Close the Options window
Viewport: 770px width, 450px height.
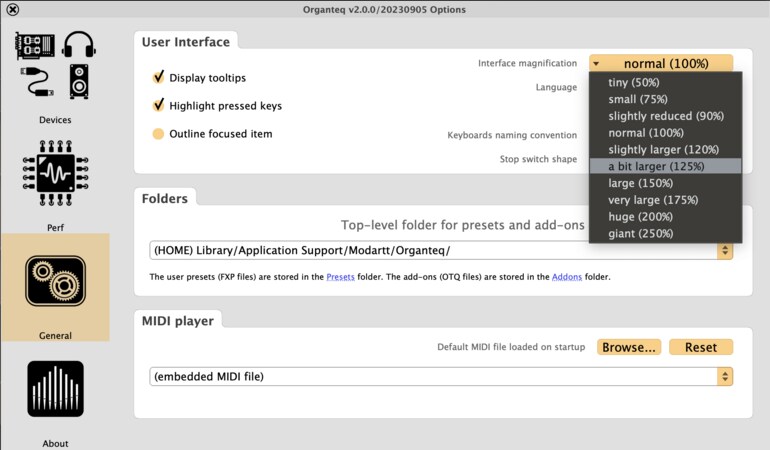click(x=13, y=9)
